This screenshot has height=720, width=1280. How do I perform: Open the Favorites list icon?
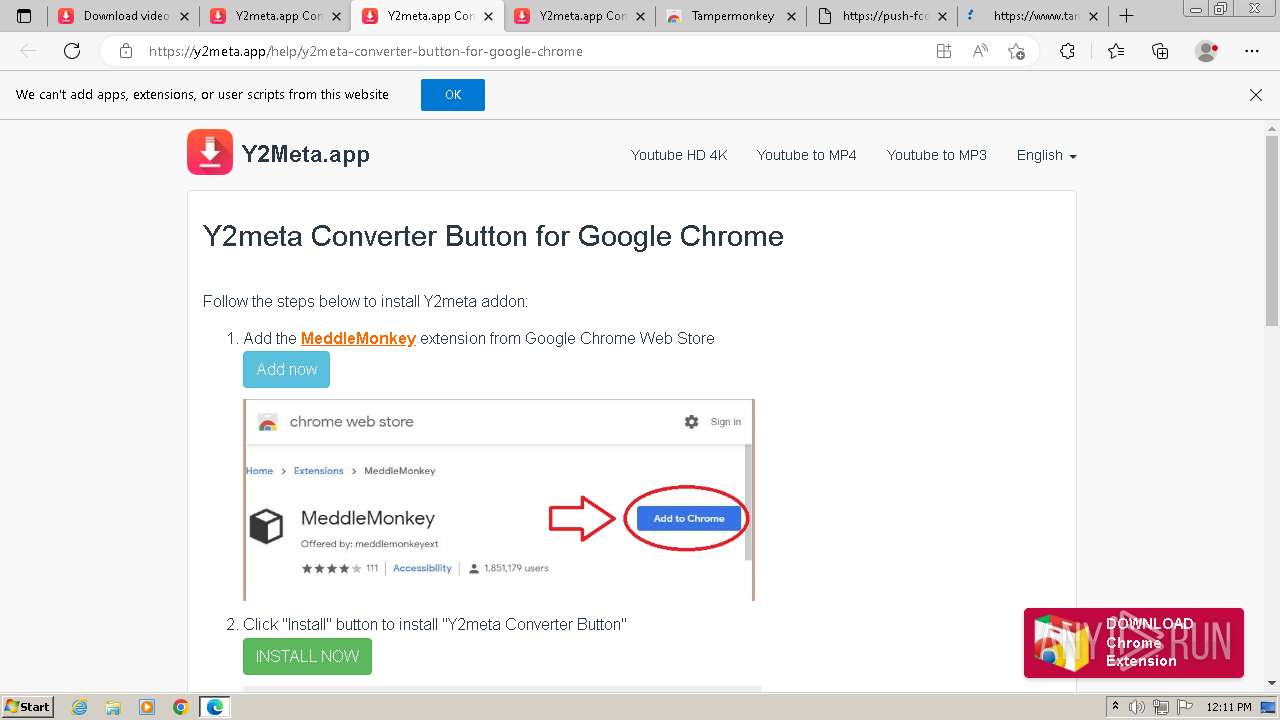coord(1116,51)
